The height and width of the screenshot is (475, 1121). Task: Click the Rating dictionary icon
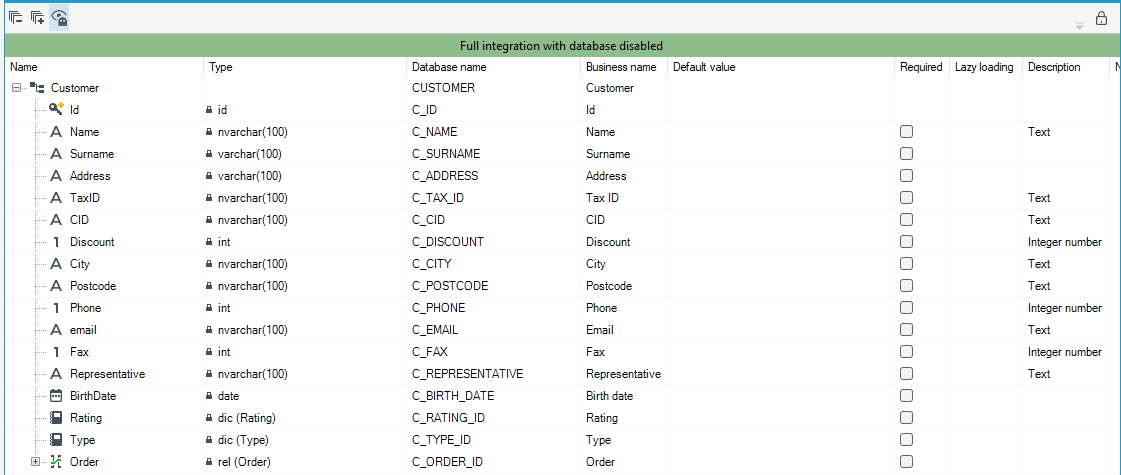coord(56,418)
